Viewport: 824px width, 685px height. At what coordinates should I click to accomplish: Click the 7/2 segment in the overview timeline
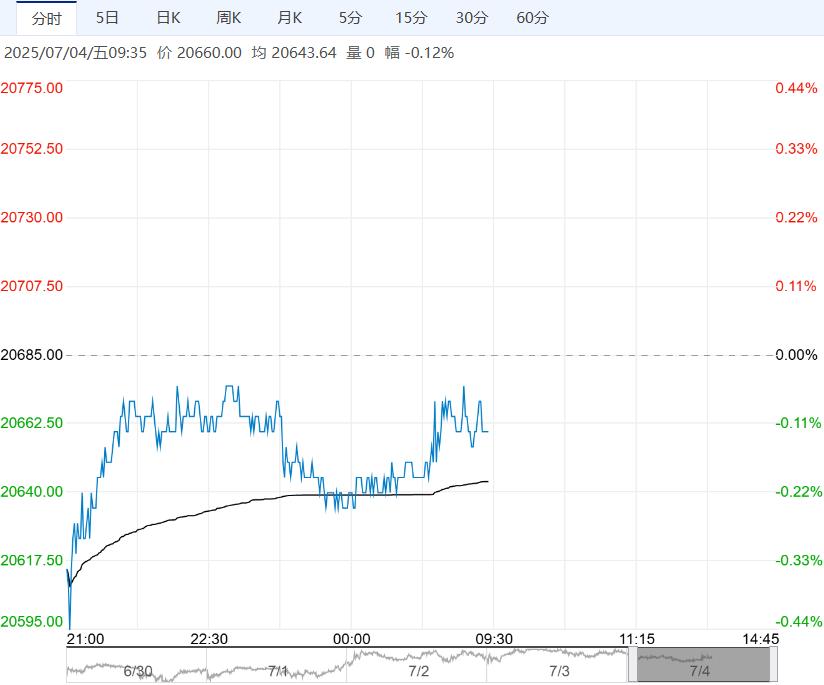click(x=419, y=670)
